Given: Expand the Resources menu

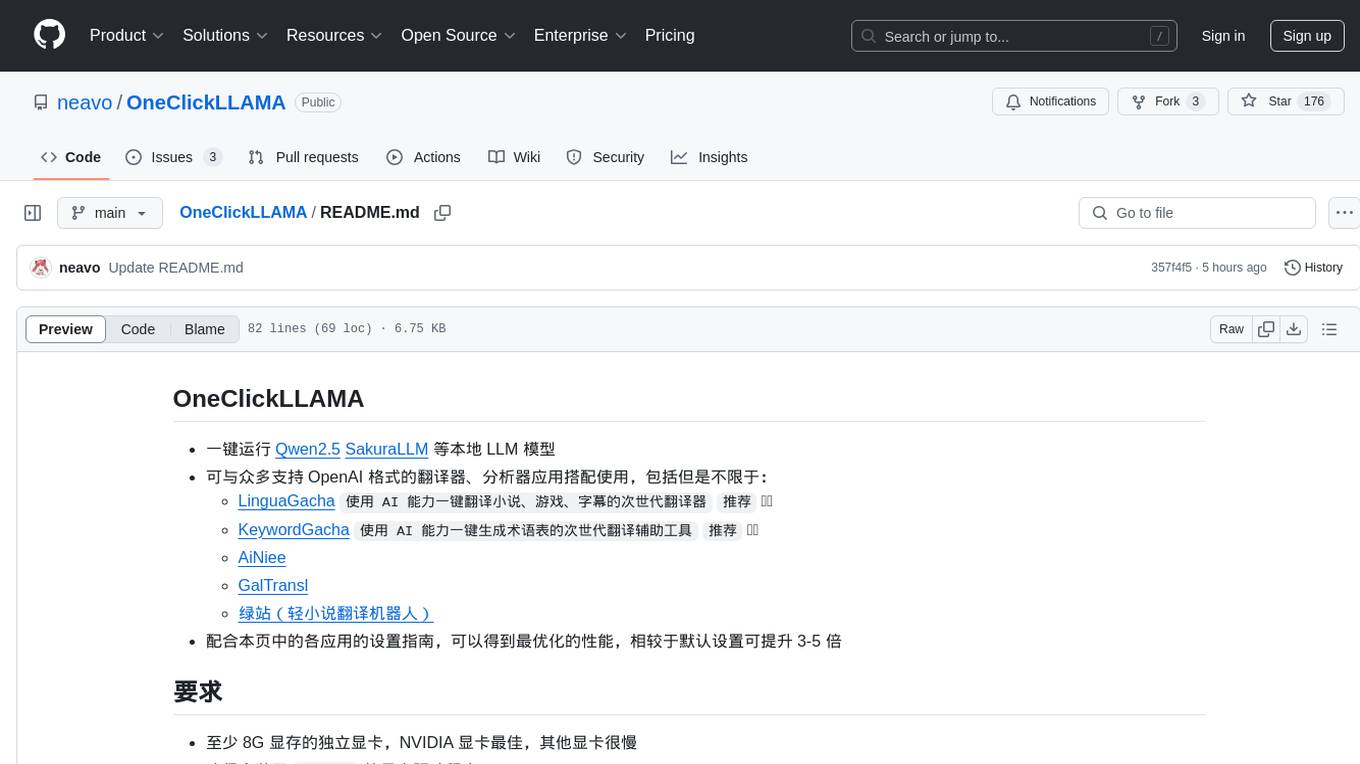Looking at the screenshot, I should 334,35.
